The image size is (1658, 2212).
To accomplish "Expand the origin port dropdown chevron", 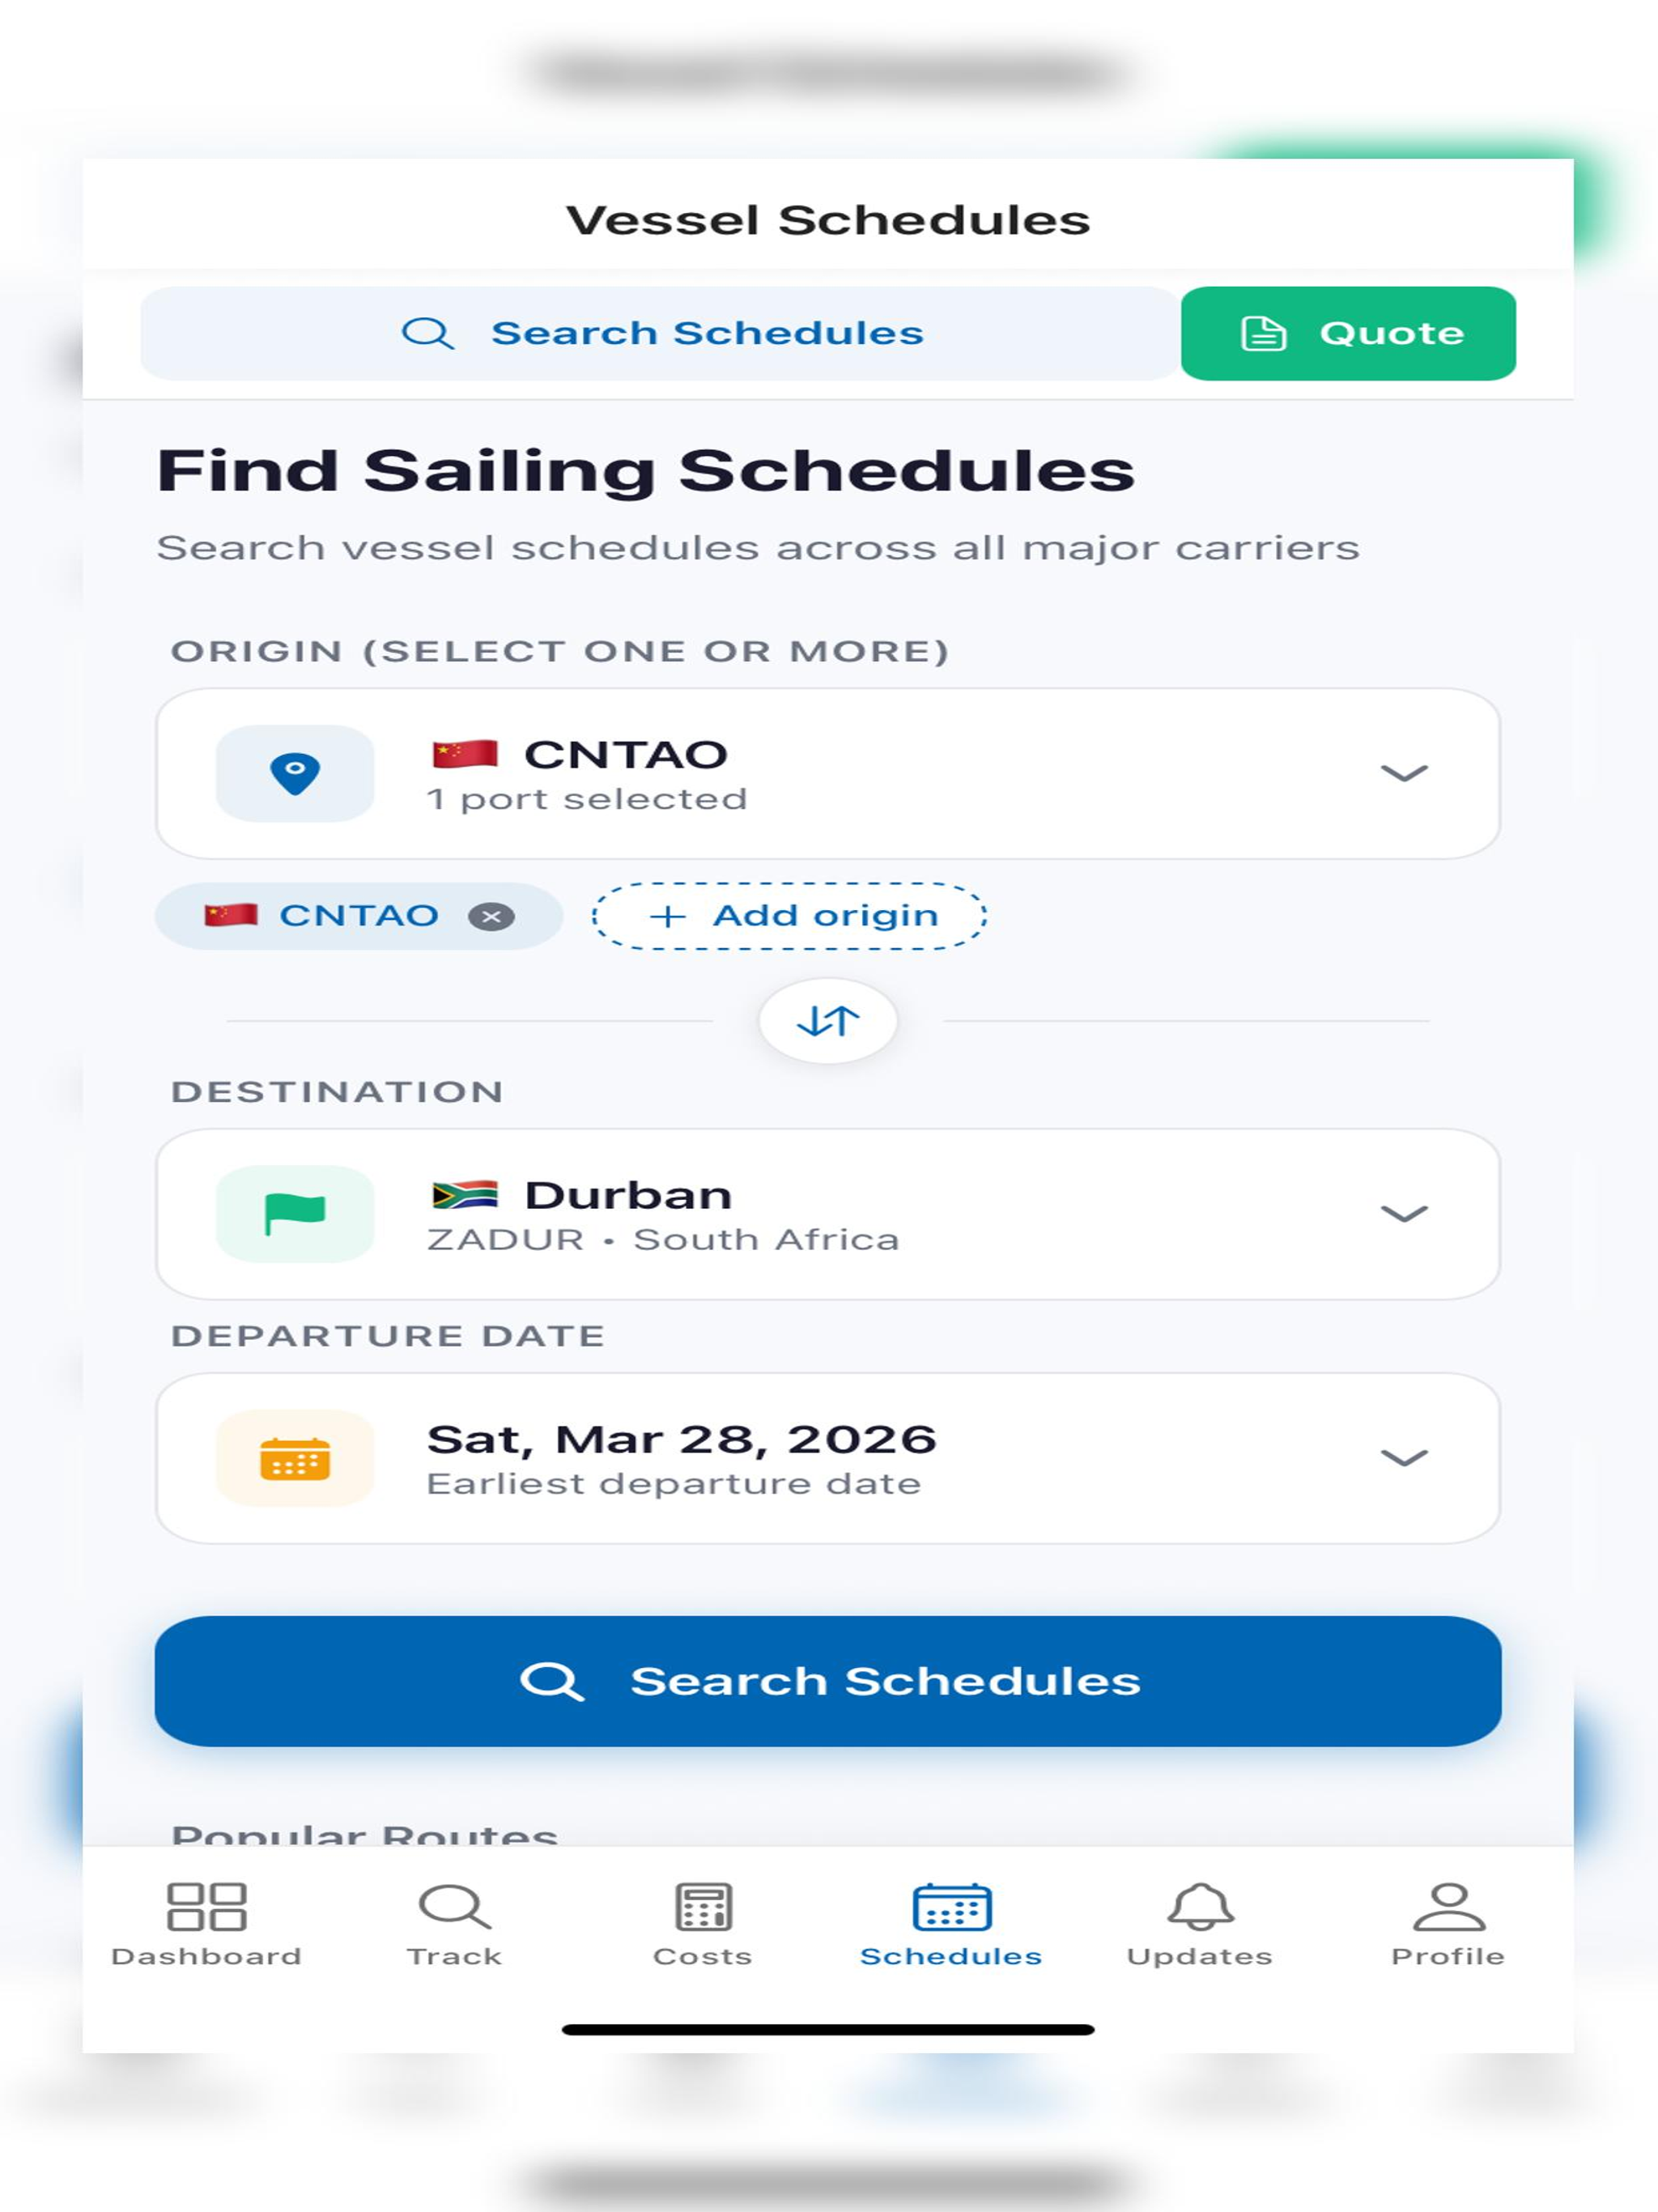I will click(1404, 773).
